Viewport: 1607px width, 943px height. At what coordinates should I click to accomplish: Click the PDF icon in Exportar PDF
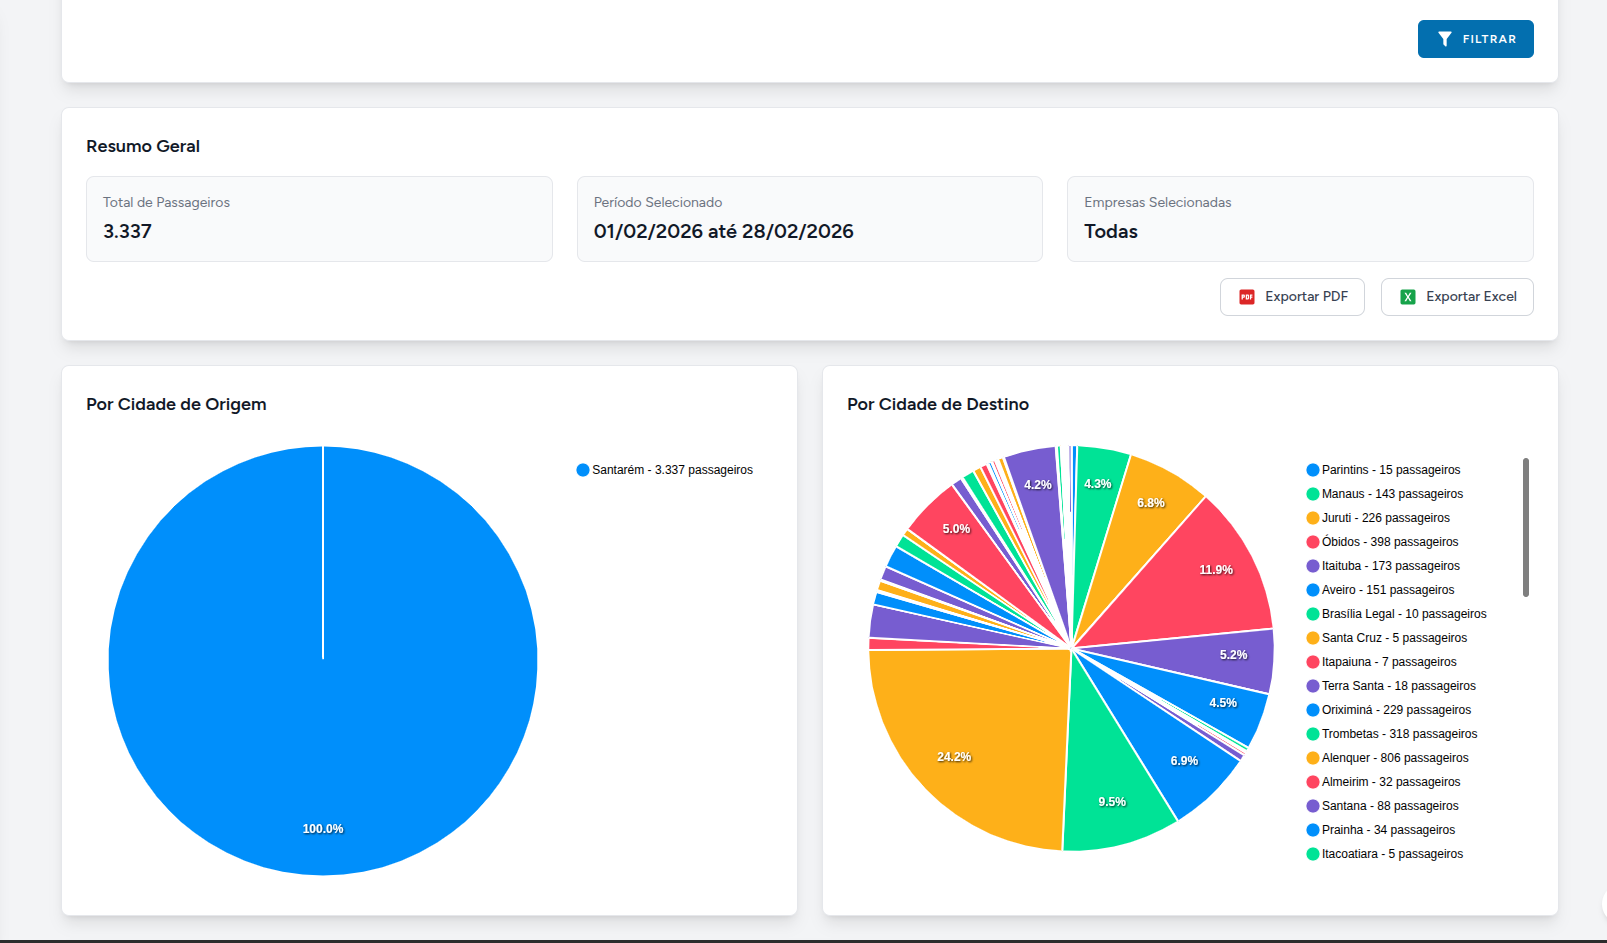click(x=1247, y=297)
